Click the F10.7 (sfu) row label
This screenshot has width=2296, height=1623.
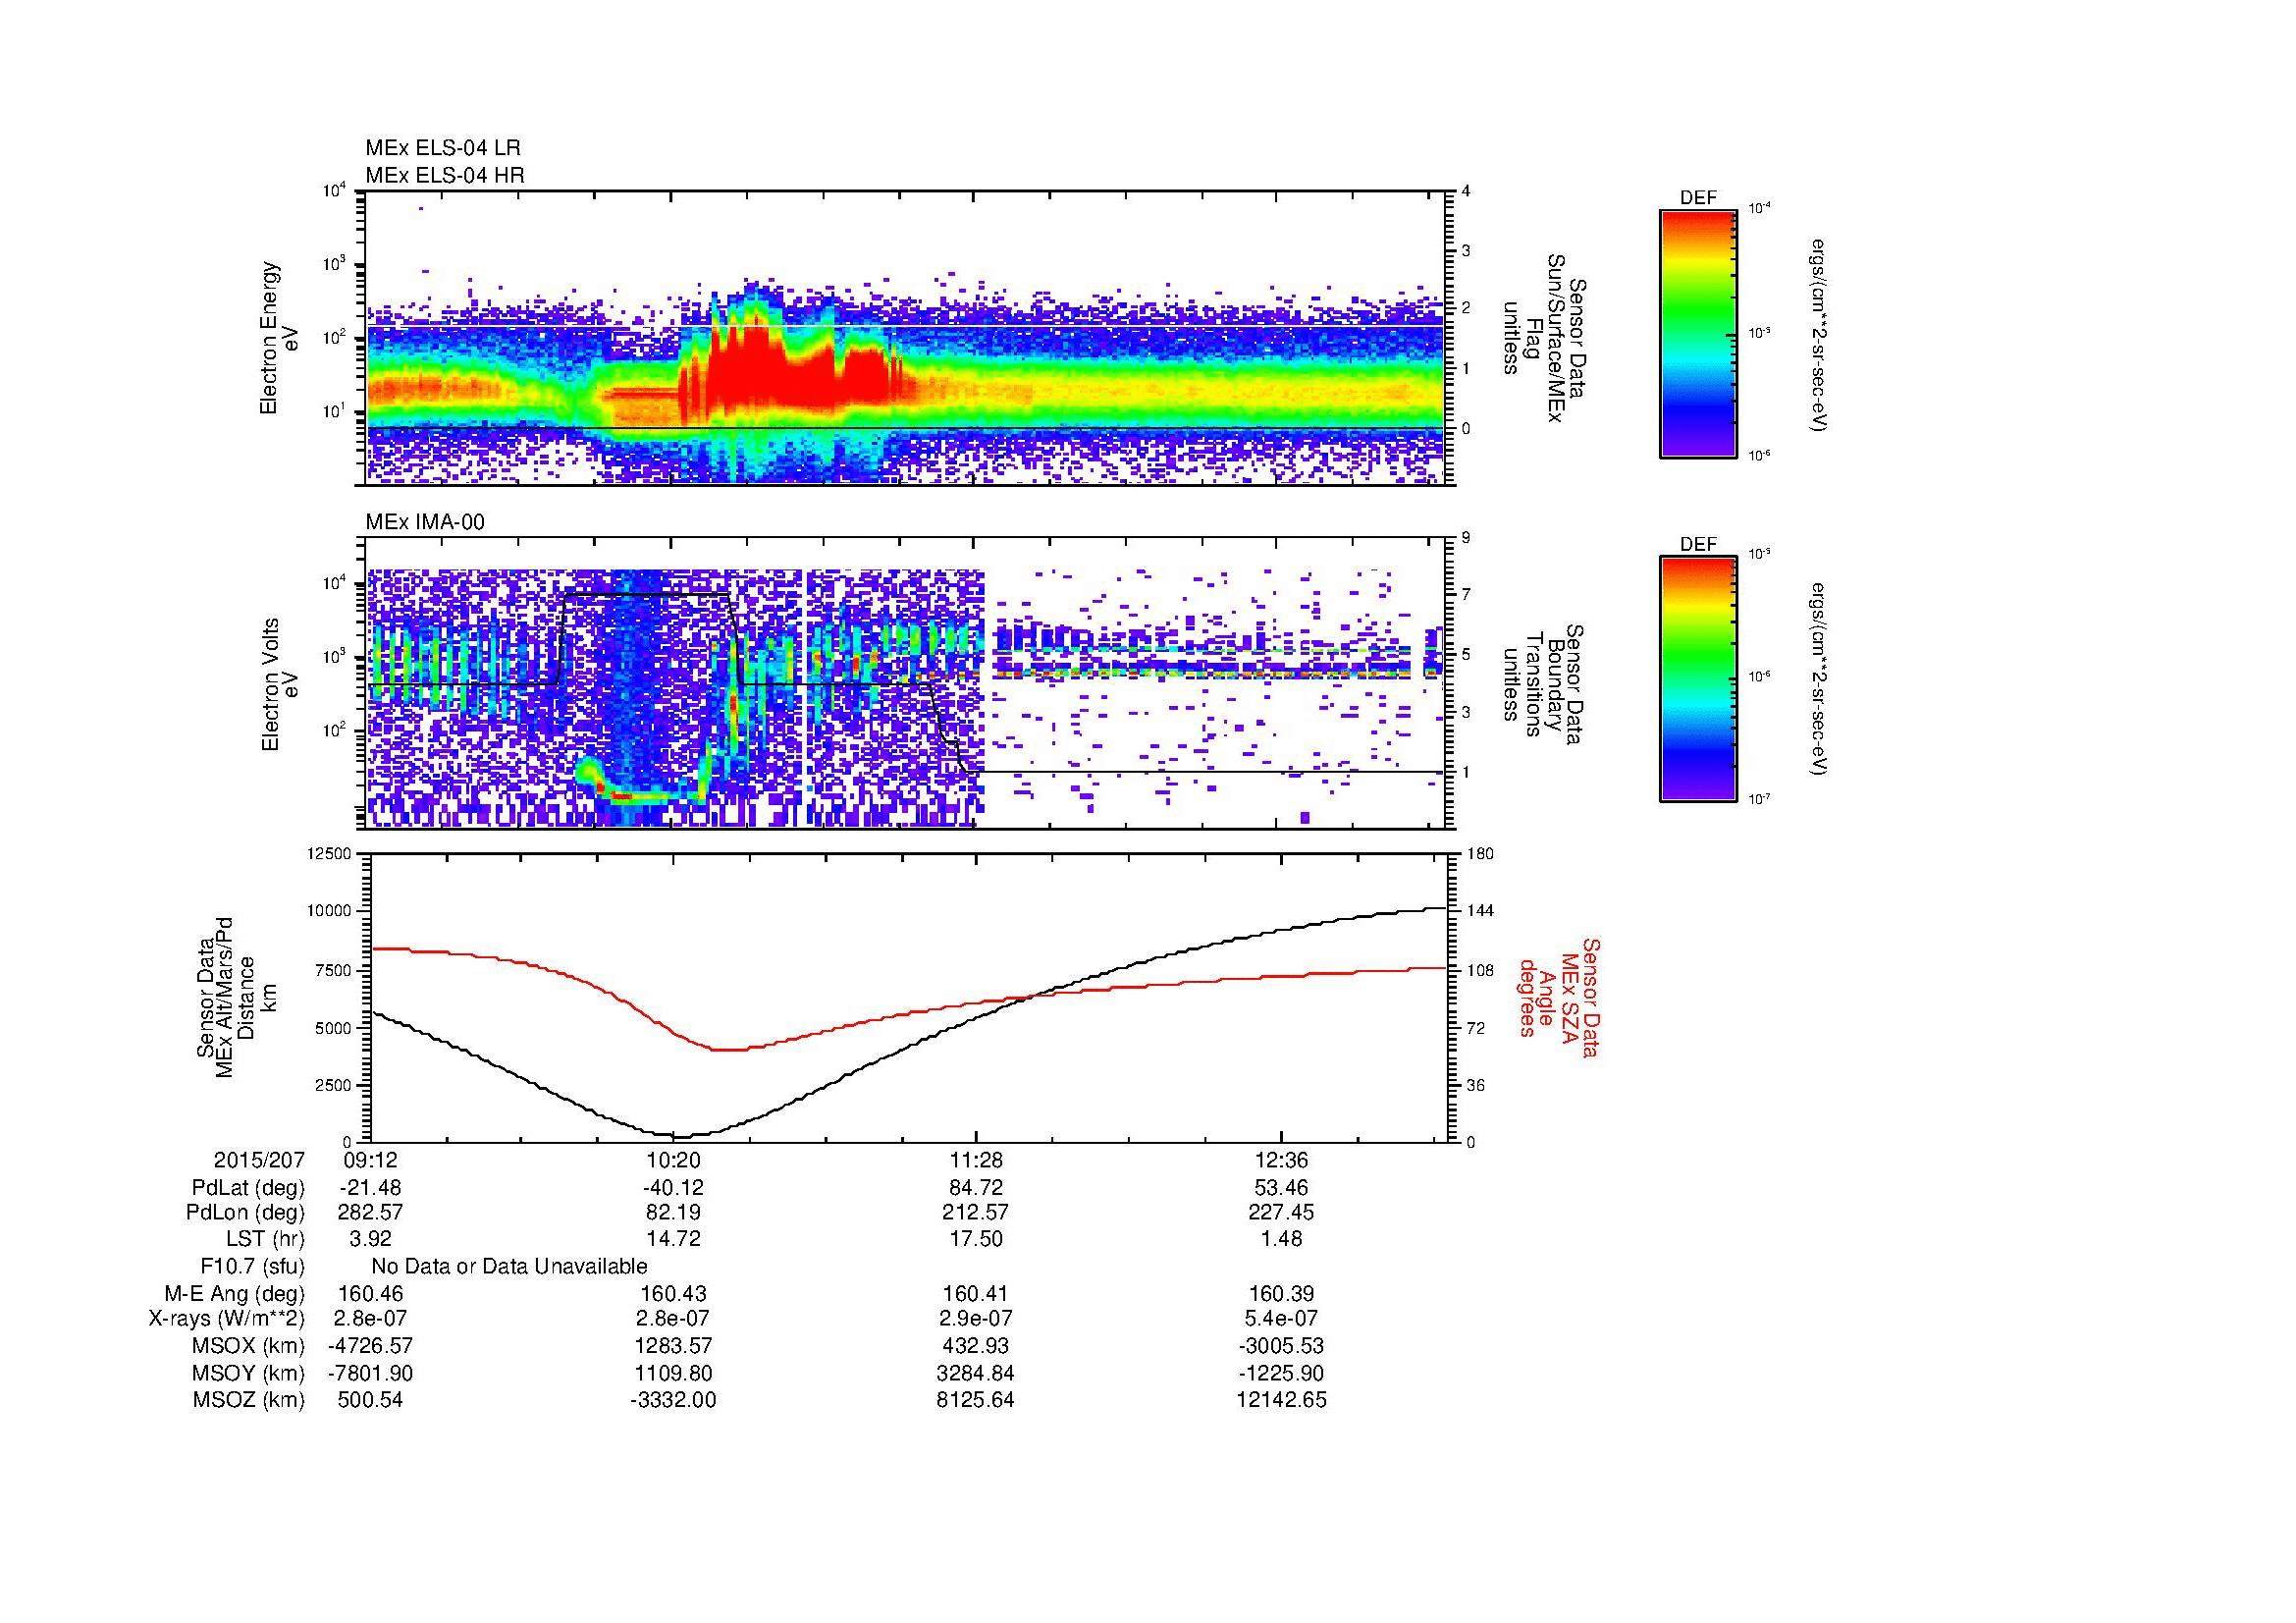tap(252, 1267)
